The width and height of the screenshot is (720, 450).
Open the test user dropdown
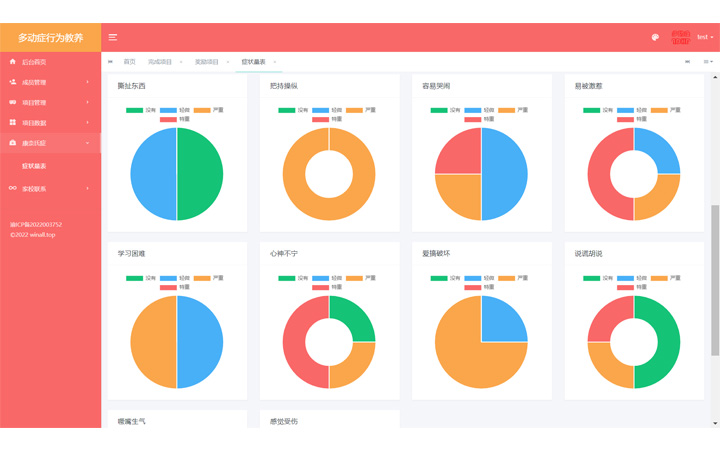(x=704, y=37)
